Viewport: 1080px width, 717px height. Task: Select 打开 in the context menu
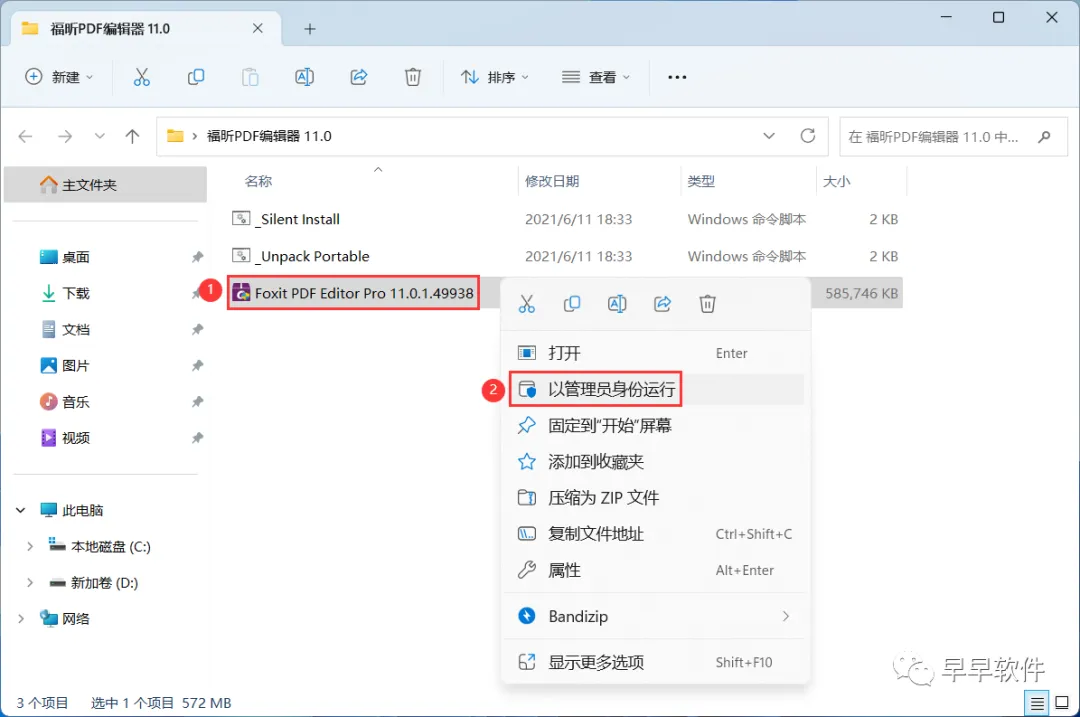click(655, 353)
